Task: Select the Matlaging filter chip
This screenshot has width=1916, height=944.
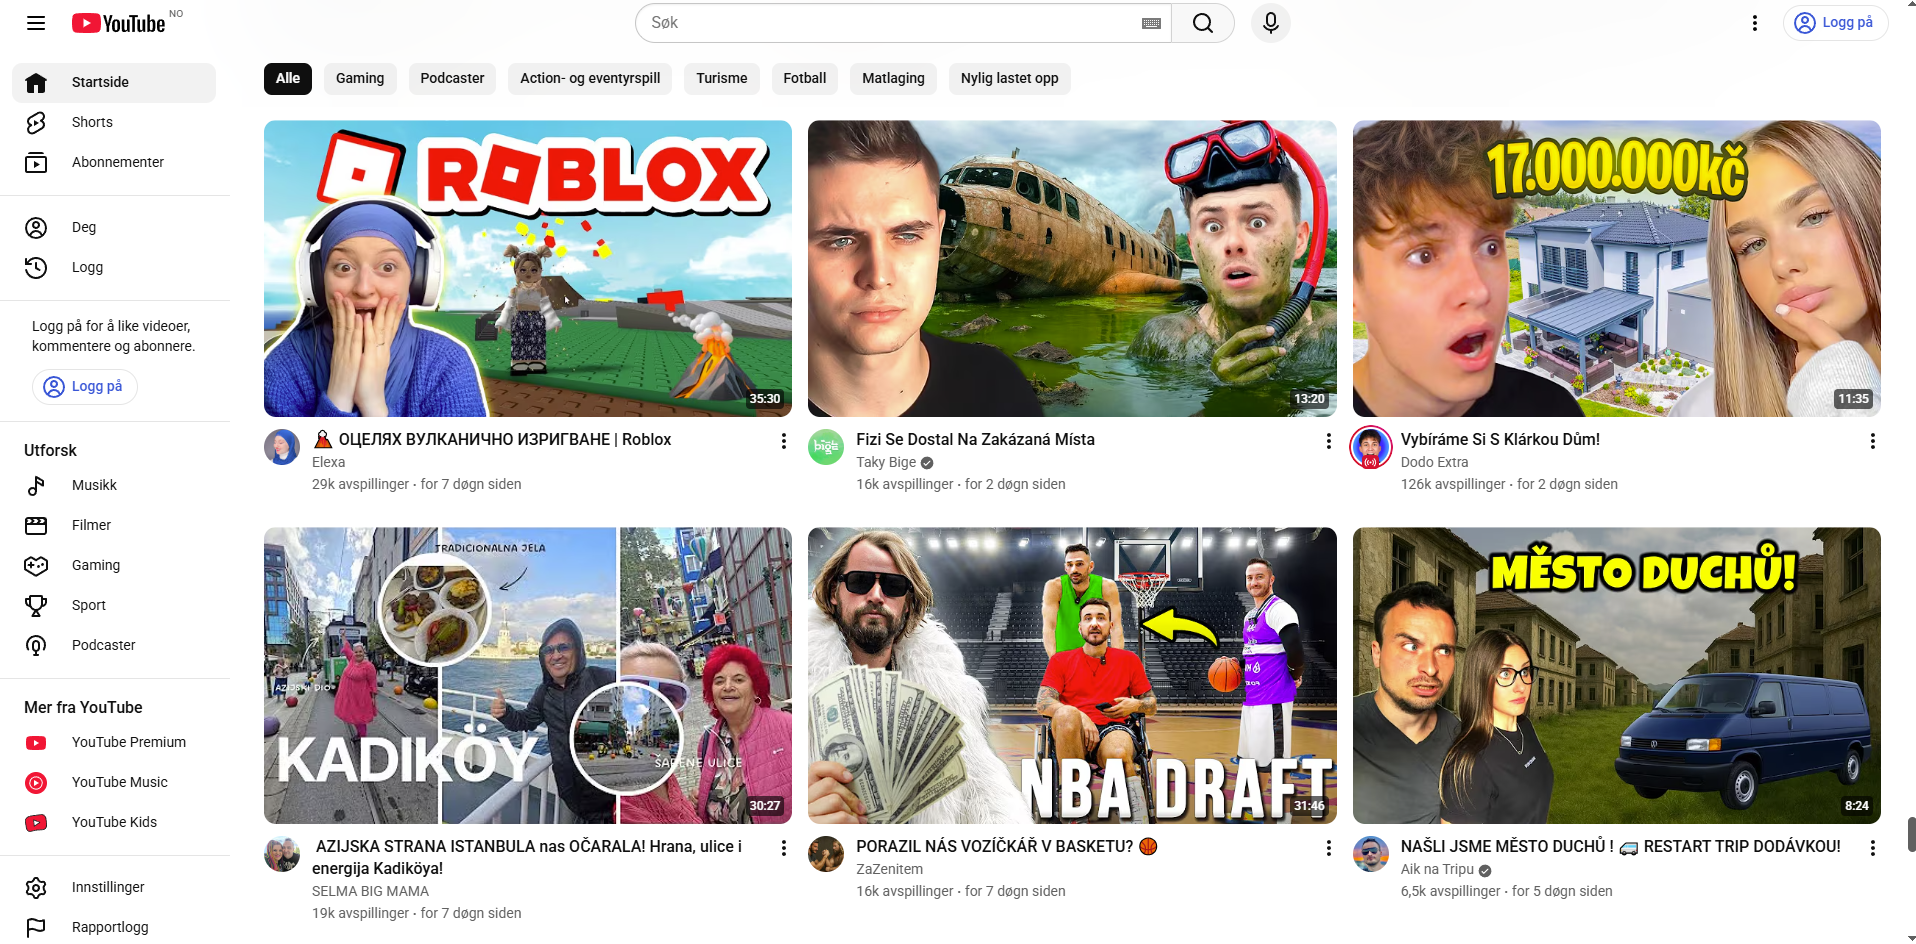Action: pos(894,79)
